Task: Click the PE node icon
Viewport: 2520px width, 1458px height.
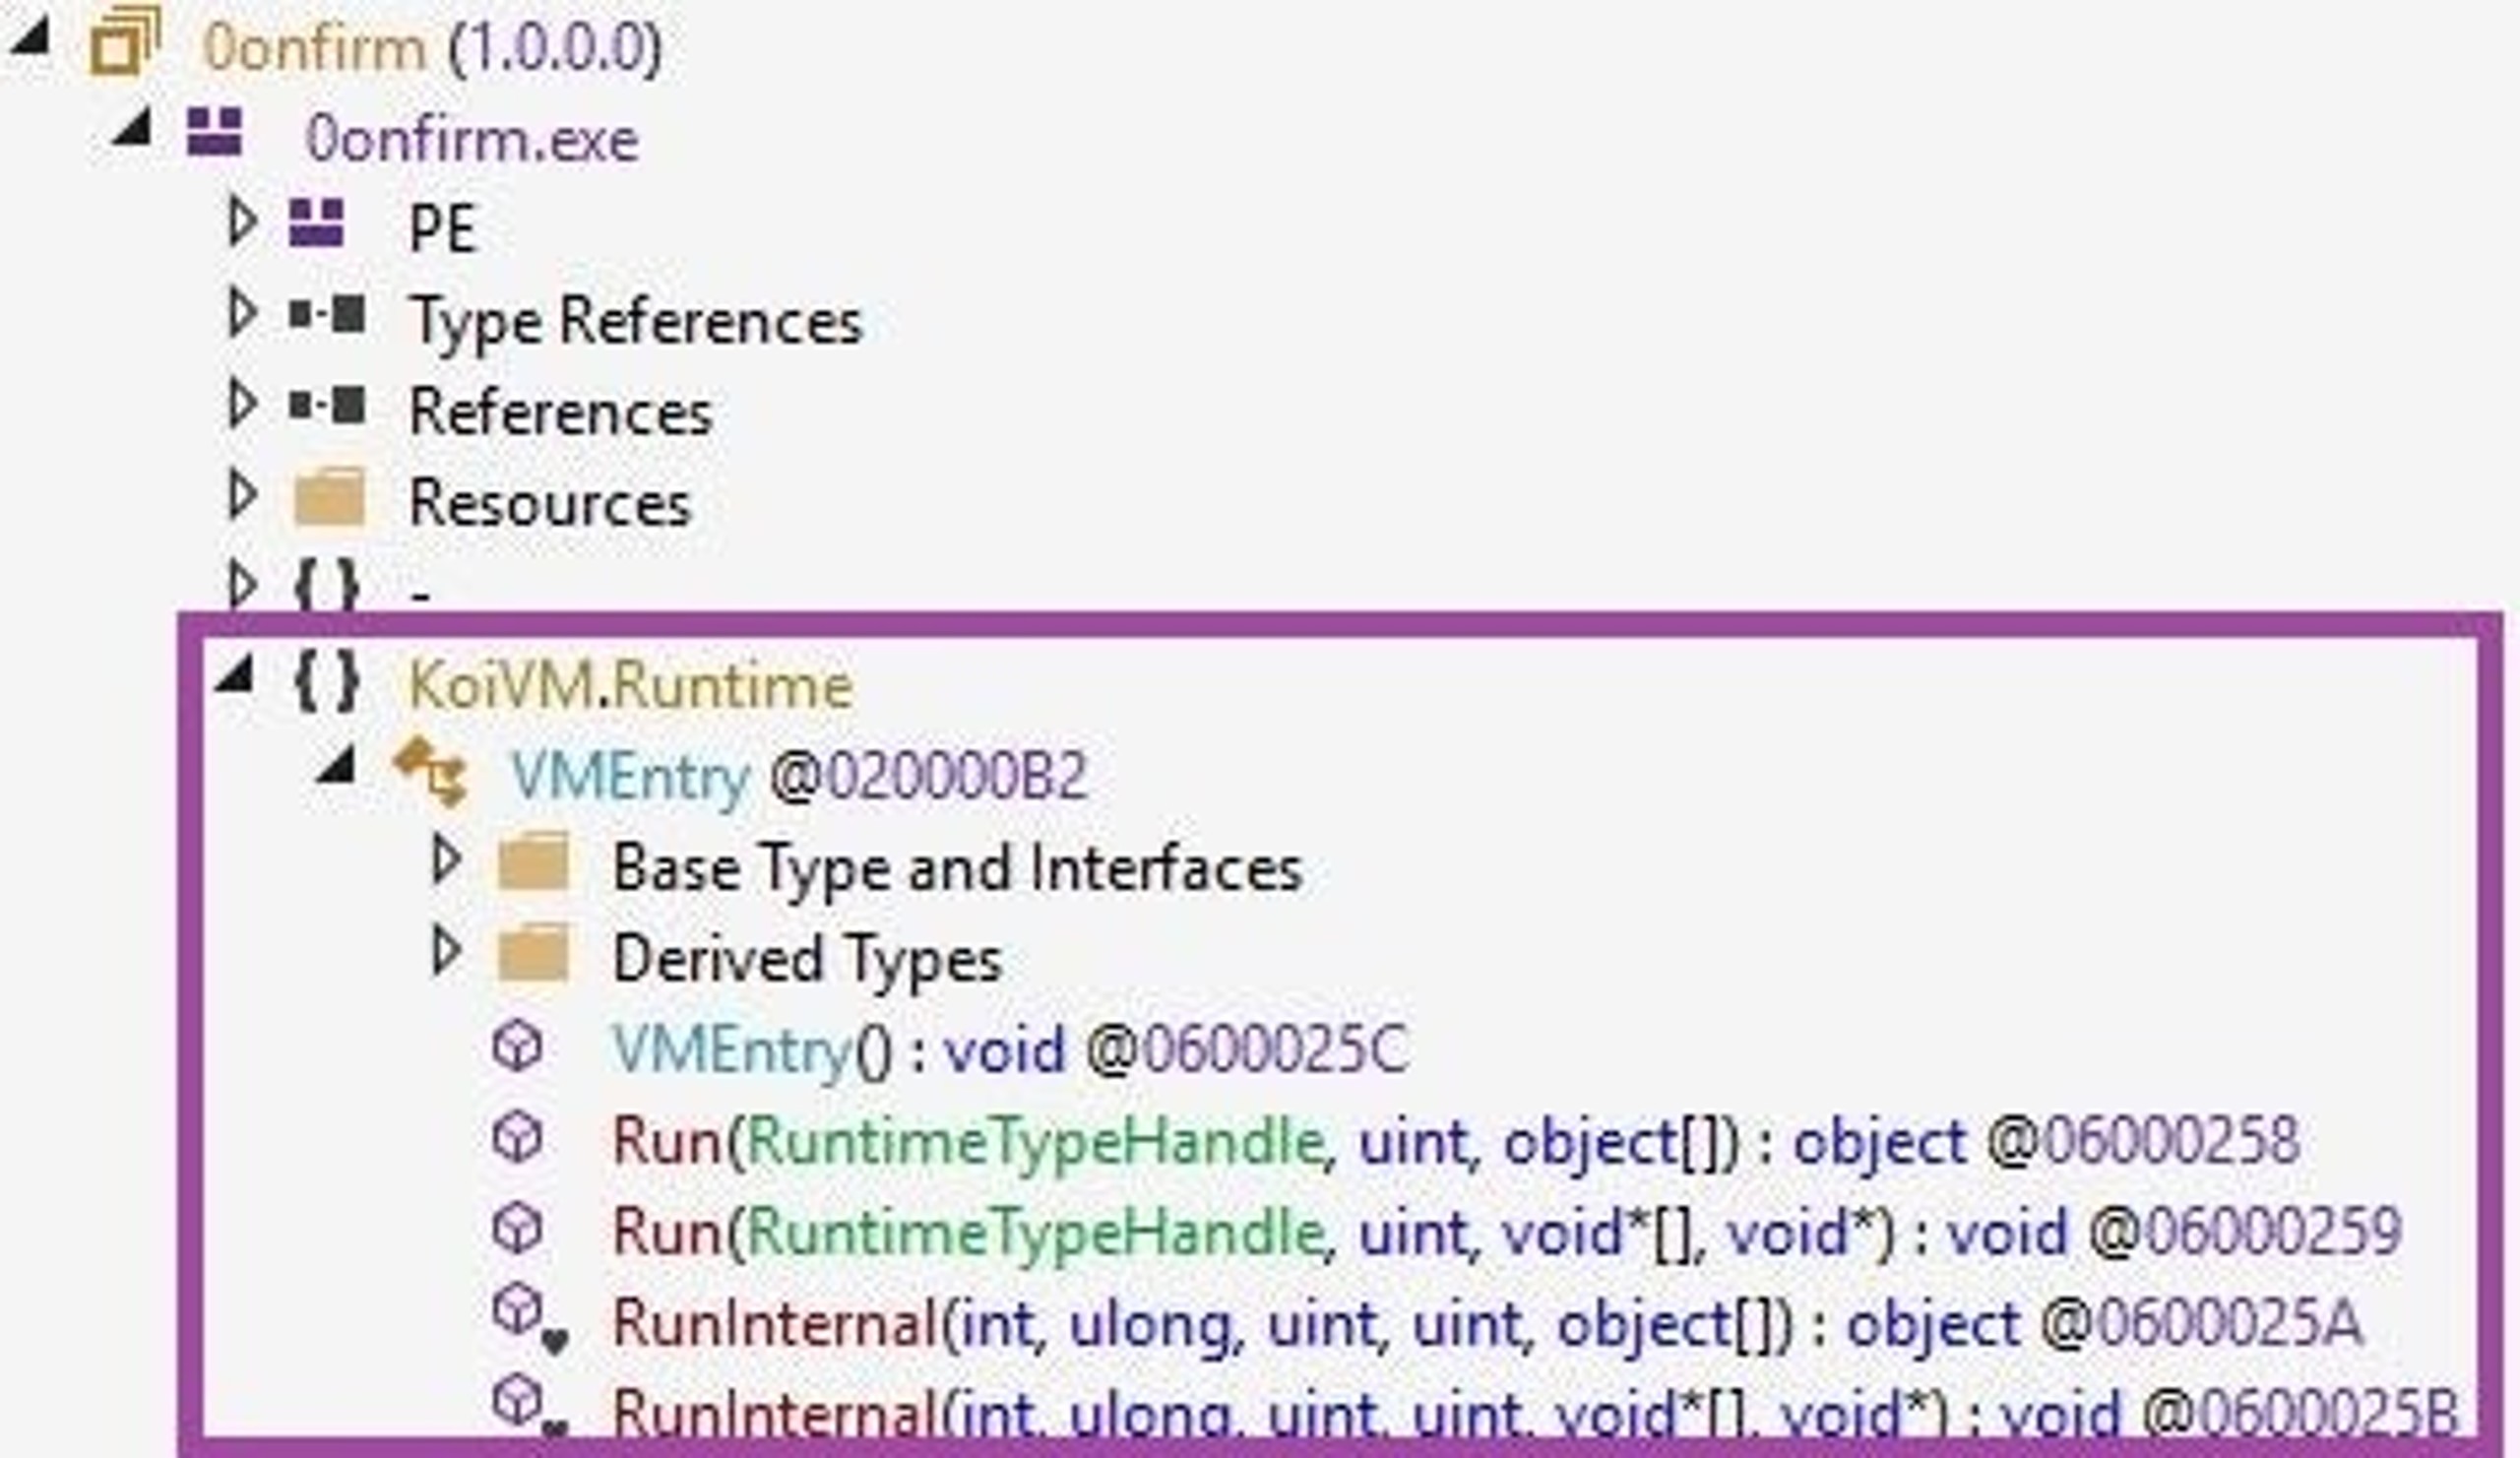Action: point(317,223)
